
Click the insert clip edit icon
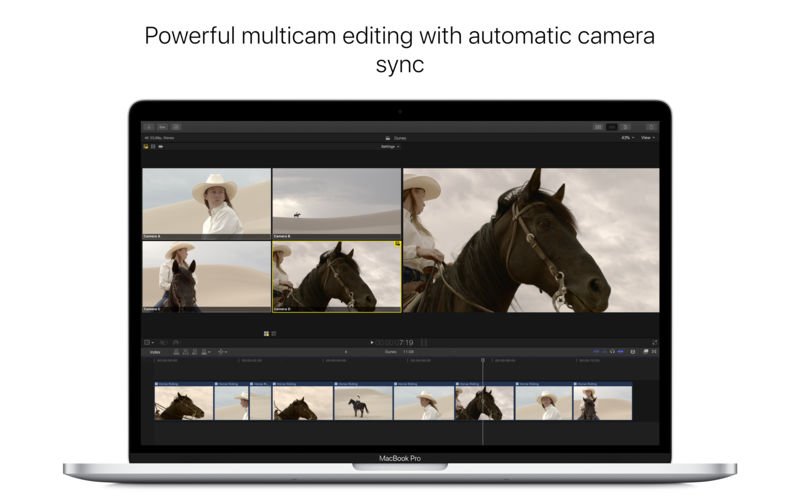186,352
